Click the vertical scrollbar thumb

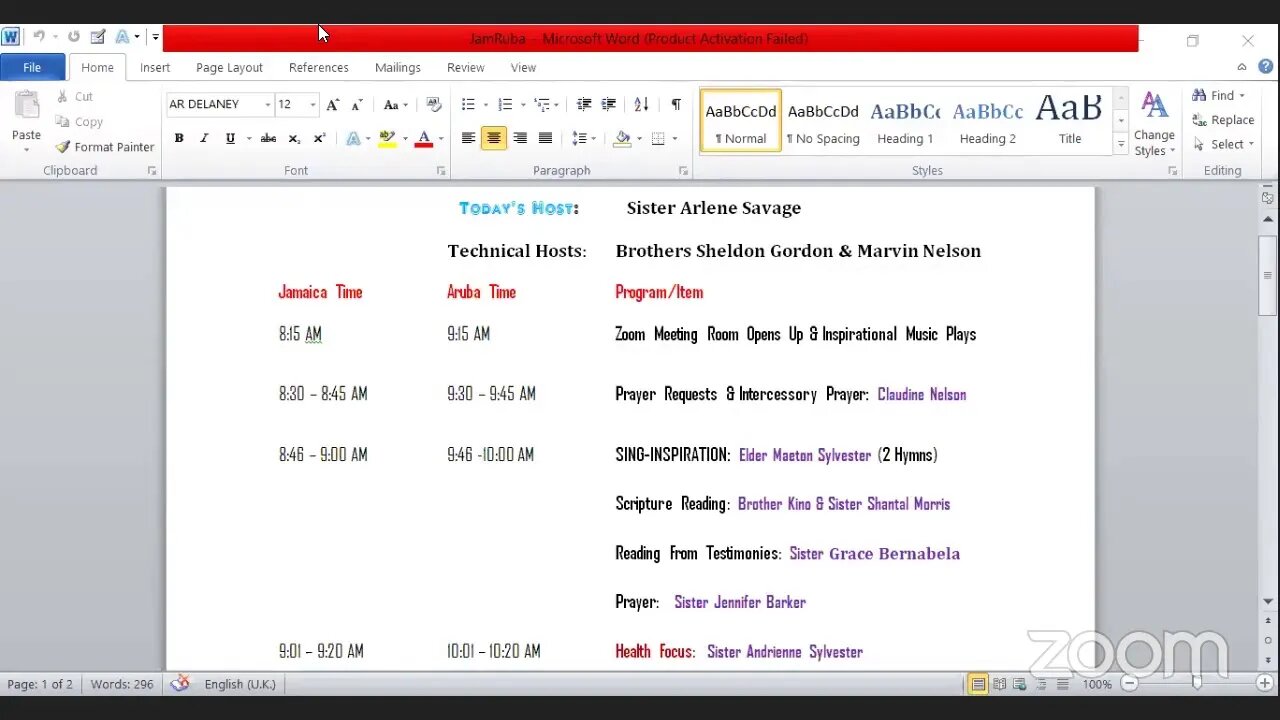click(1268, 276)
